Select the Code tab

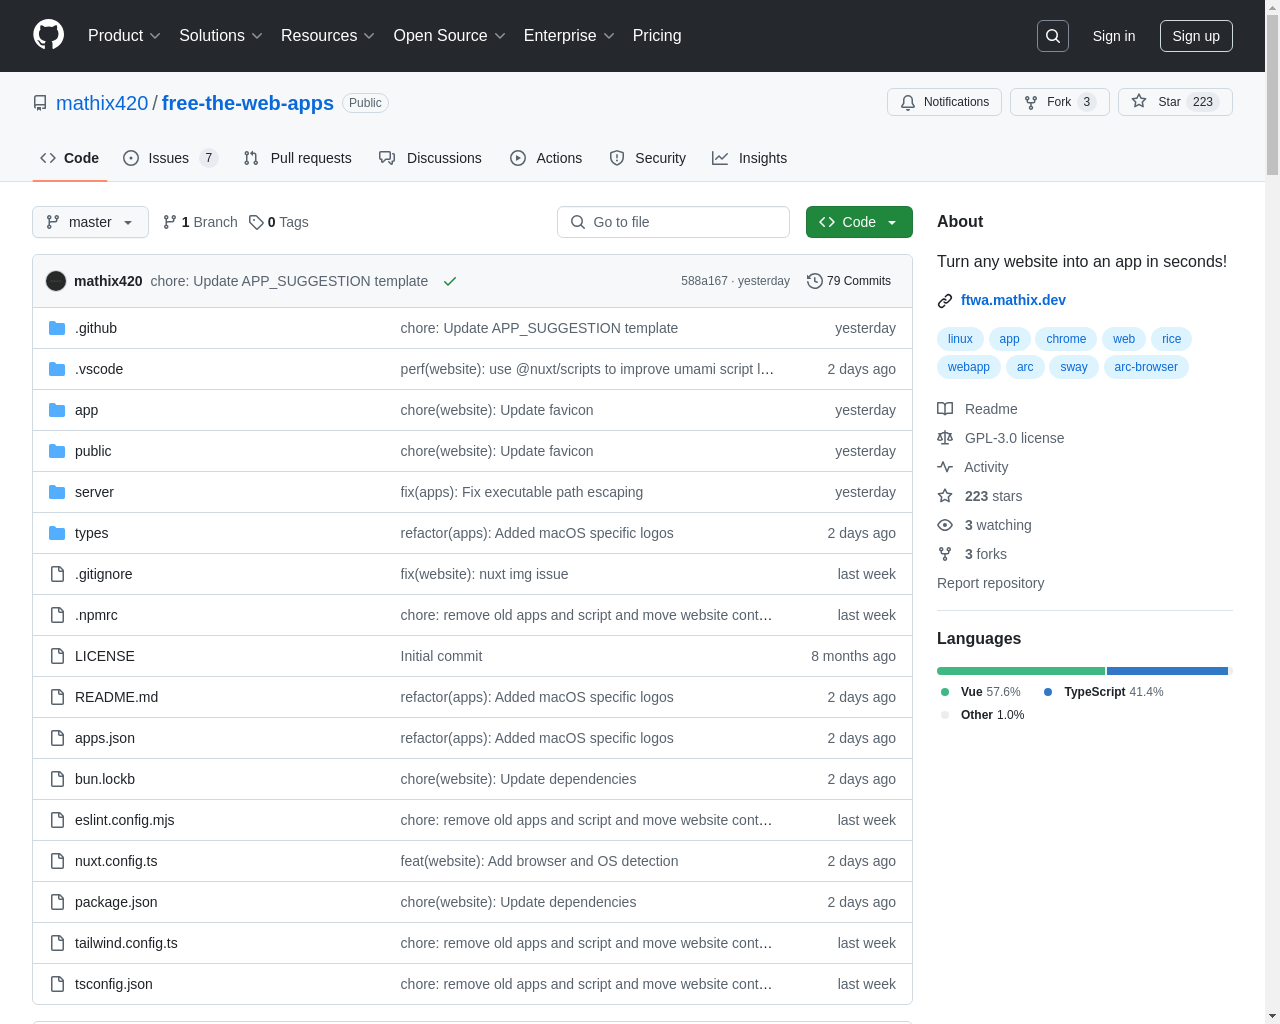[70, 158]
